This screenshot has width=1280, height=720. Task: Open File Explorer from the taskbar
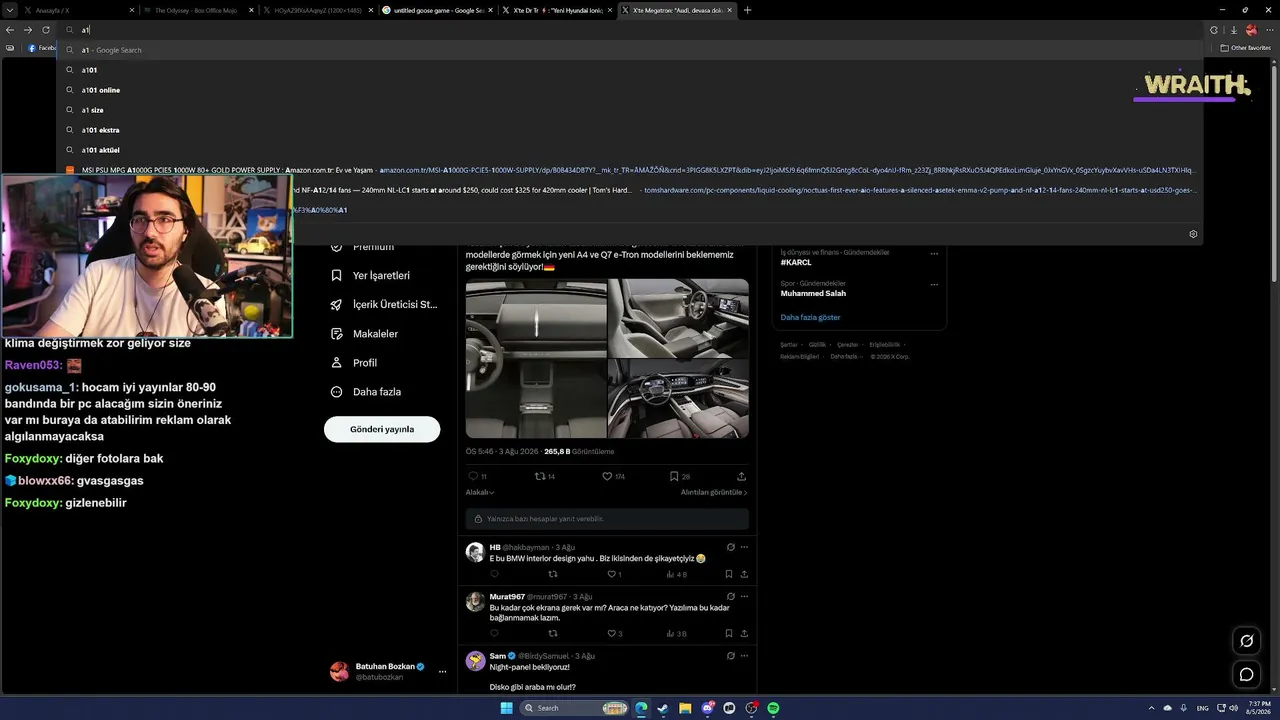[685, 708]
